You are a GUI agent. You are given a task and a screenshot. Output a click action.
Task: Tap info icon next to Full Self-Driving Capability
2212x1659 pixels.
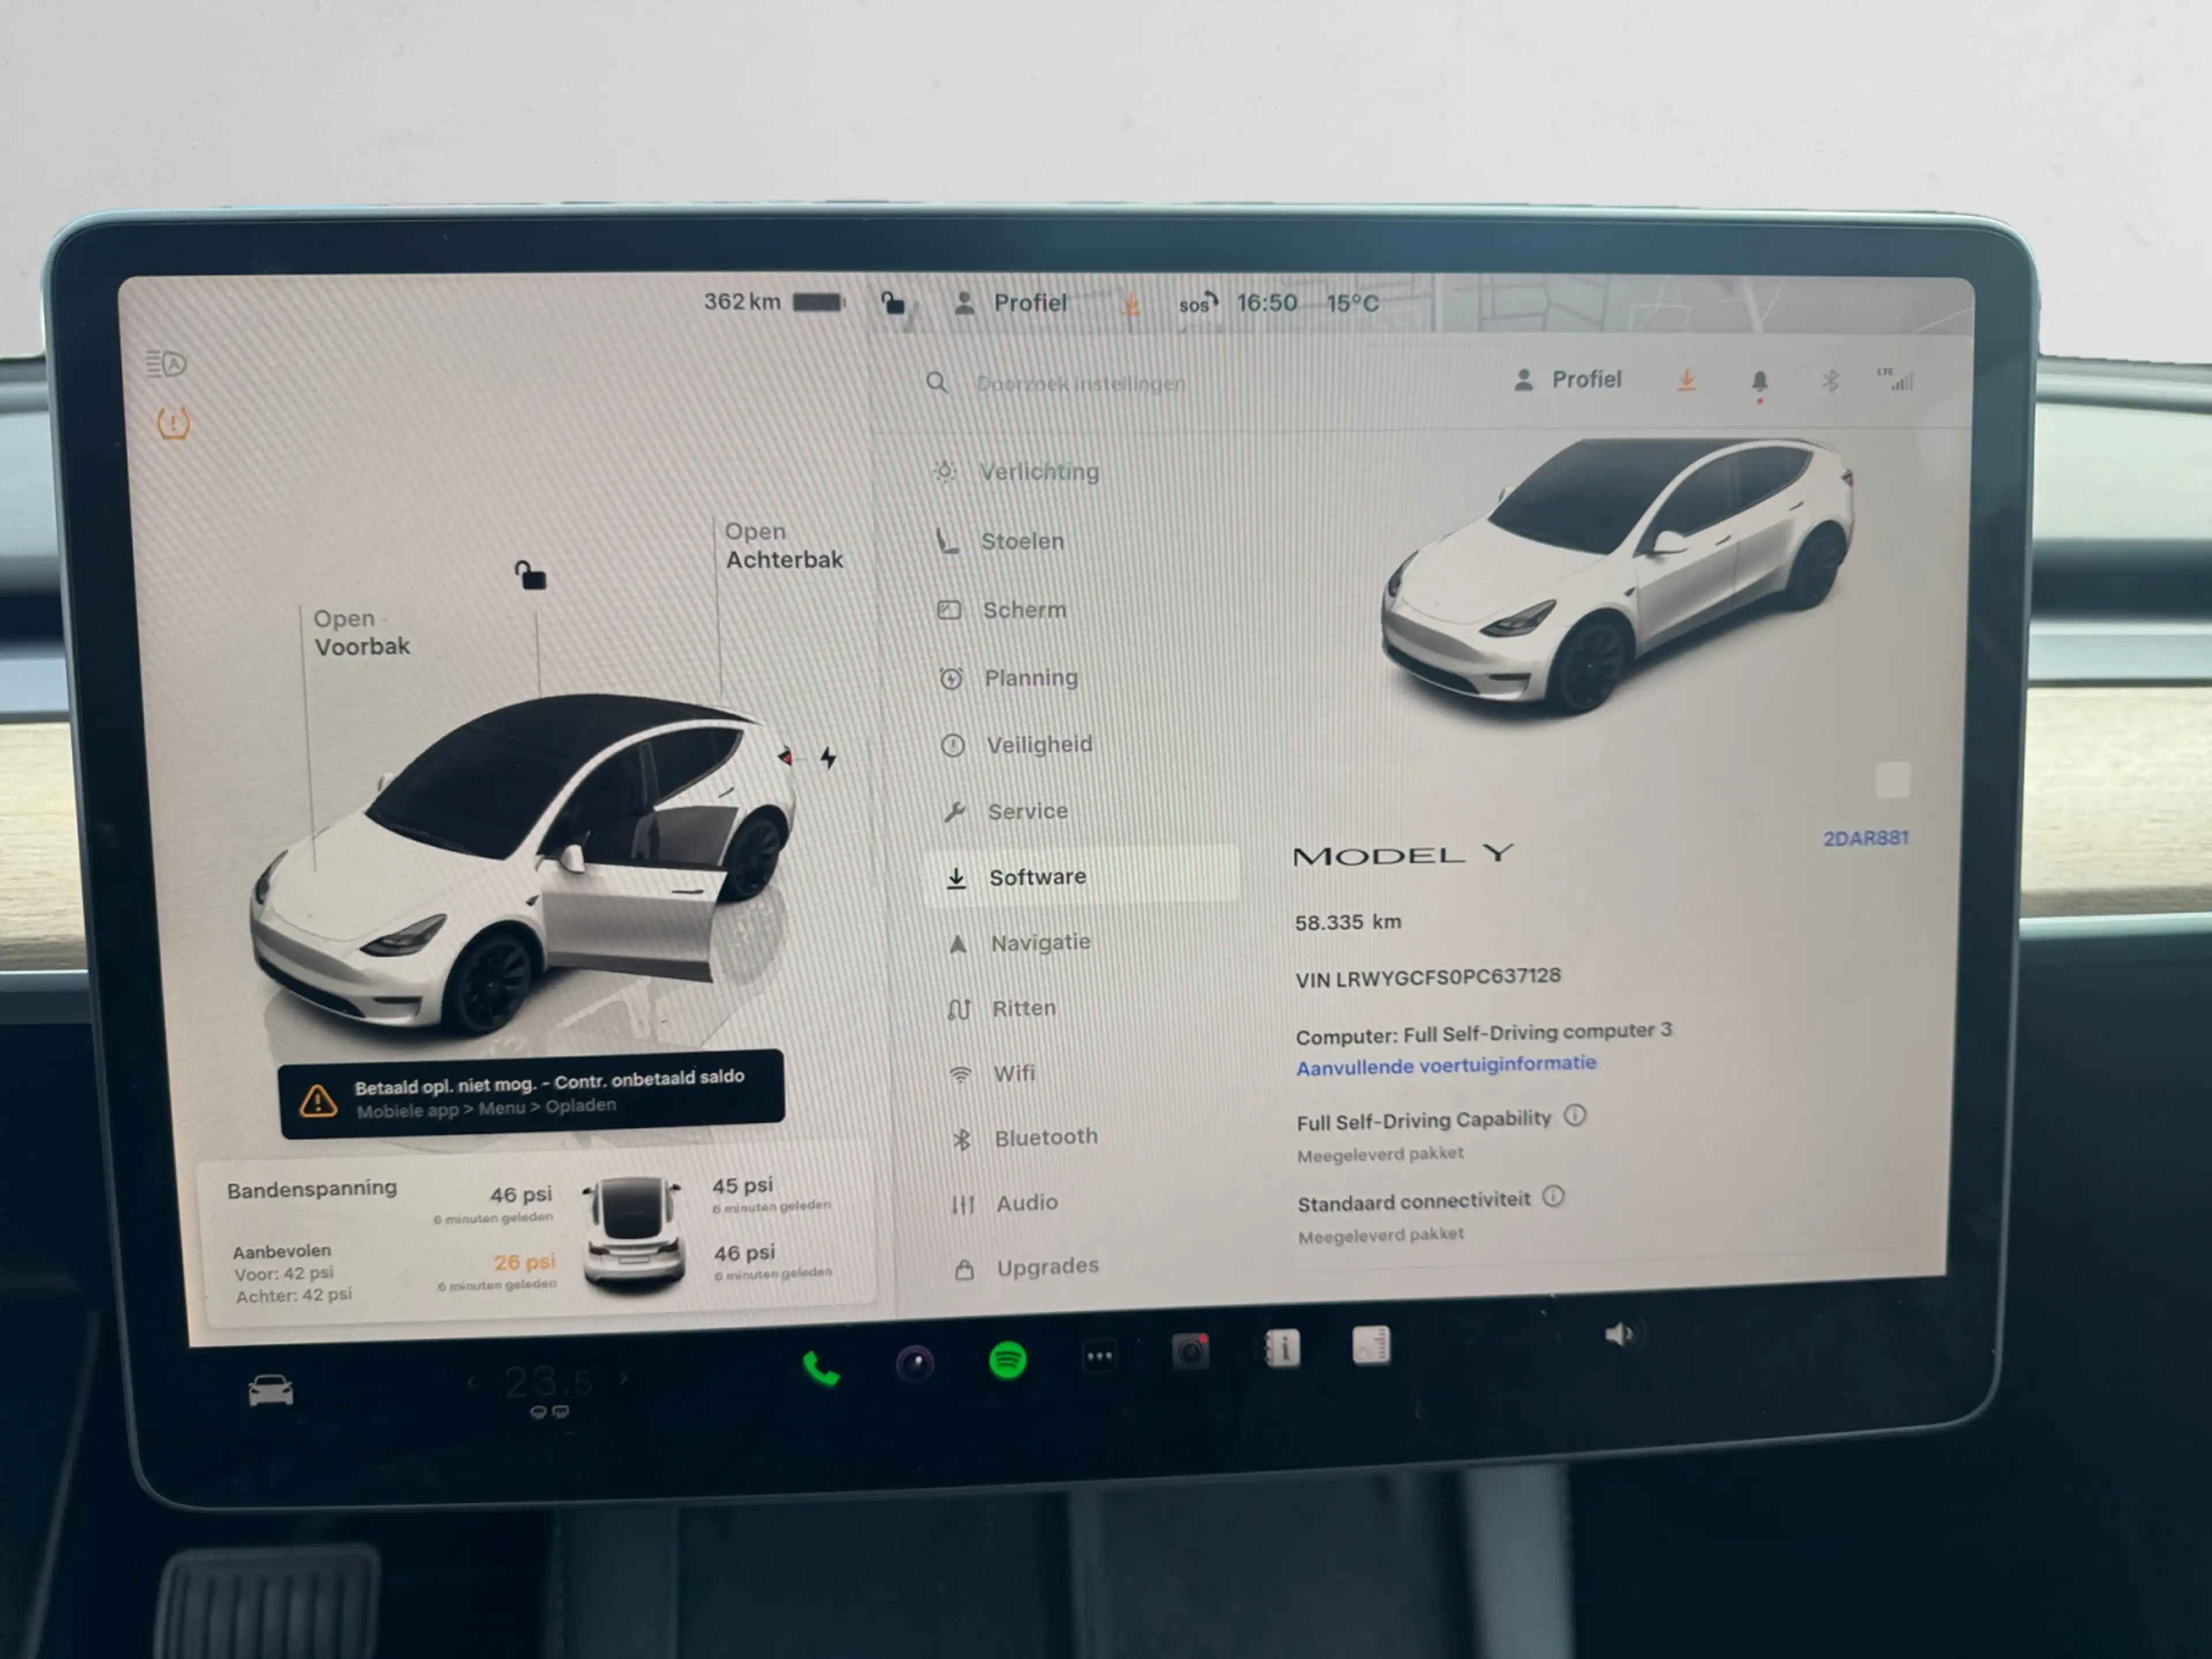click(1575, 1115)
